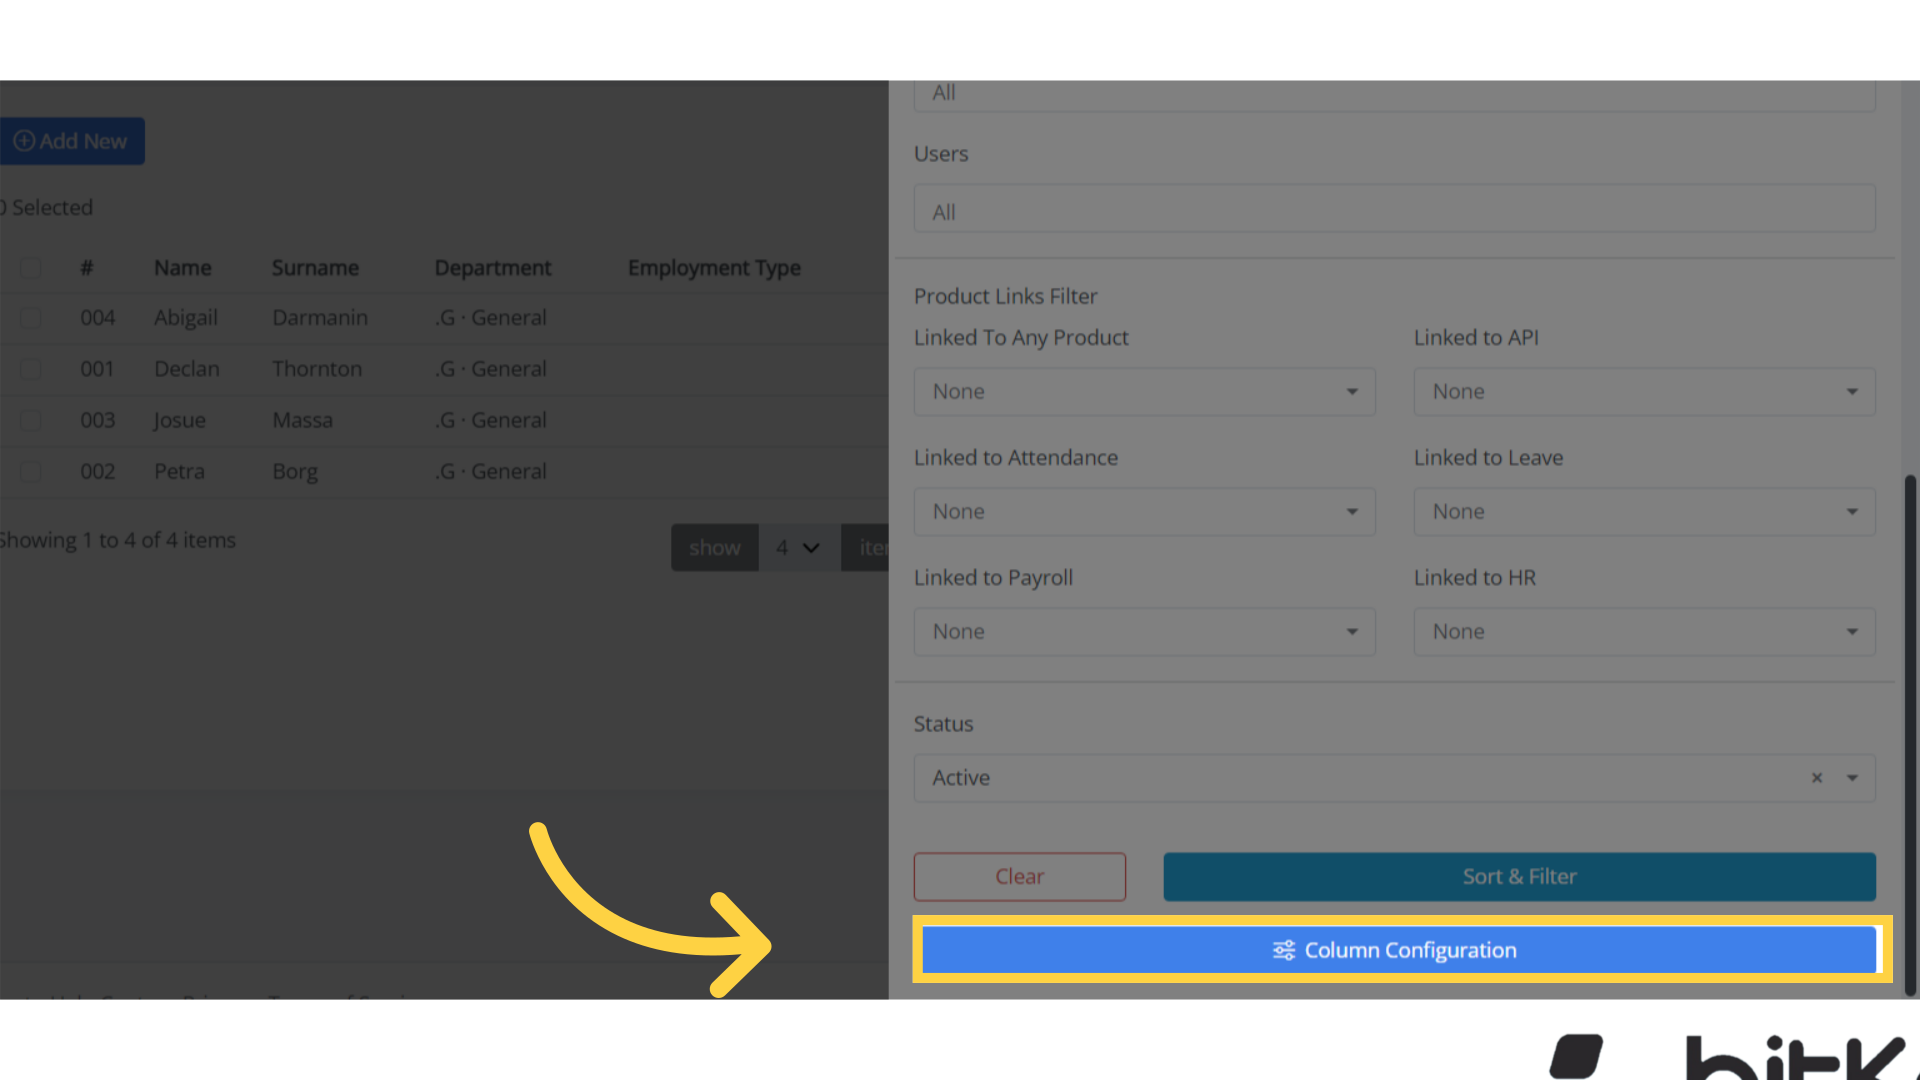
Task: Click the Sort & Filter button
Action: tap(1519, 876)
